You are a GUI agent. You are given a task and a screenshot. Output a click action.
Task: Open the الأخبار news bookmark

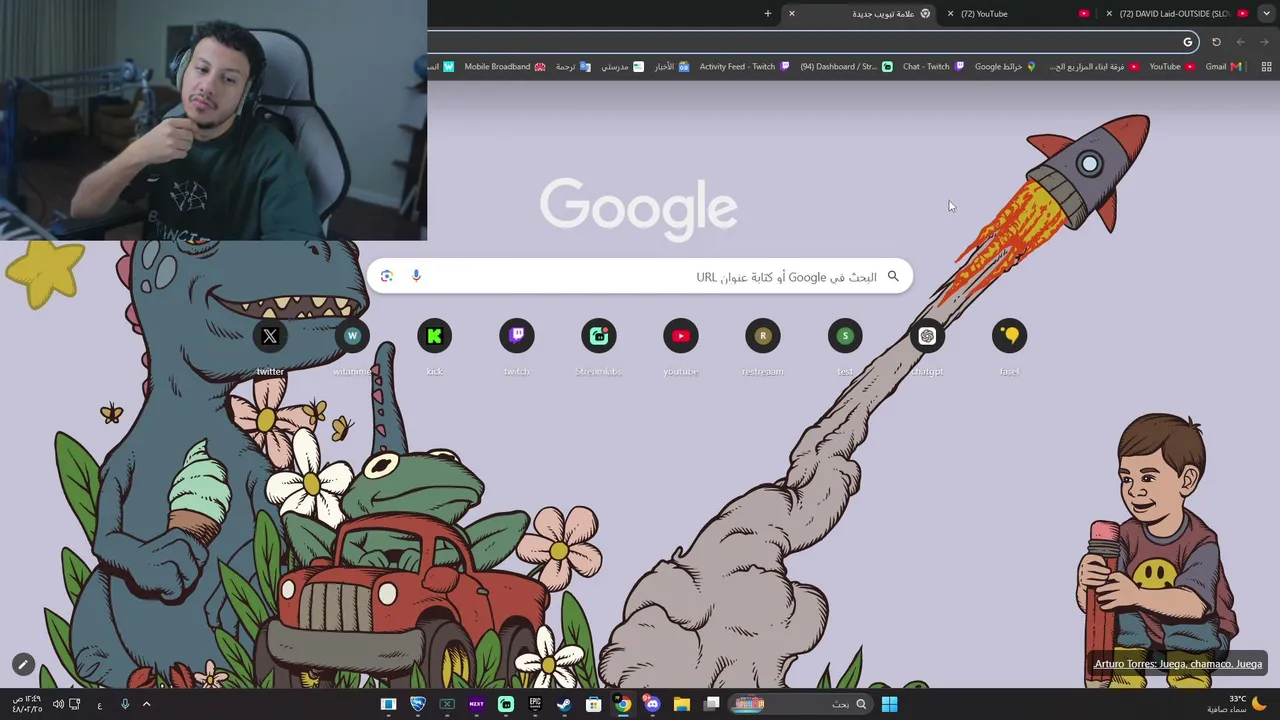coord(672,67)
